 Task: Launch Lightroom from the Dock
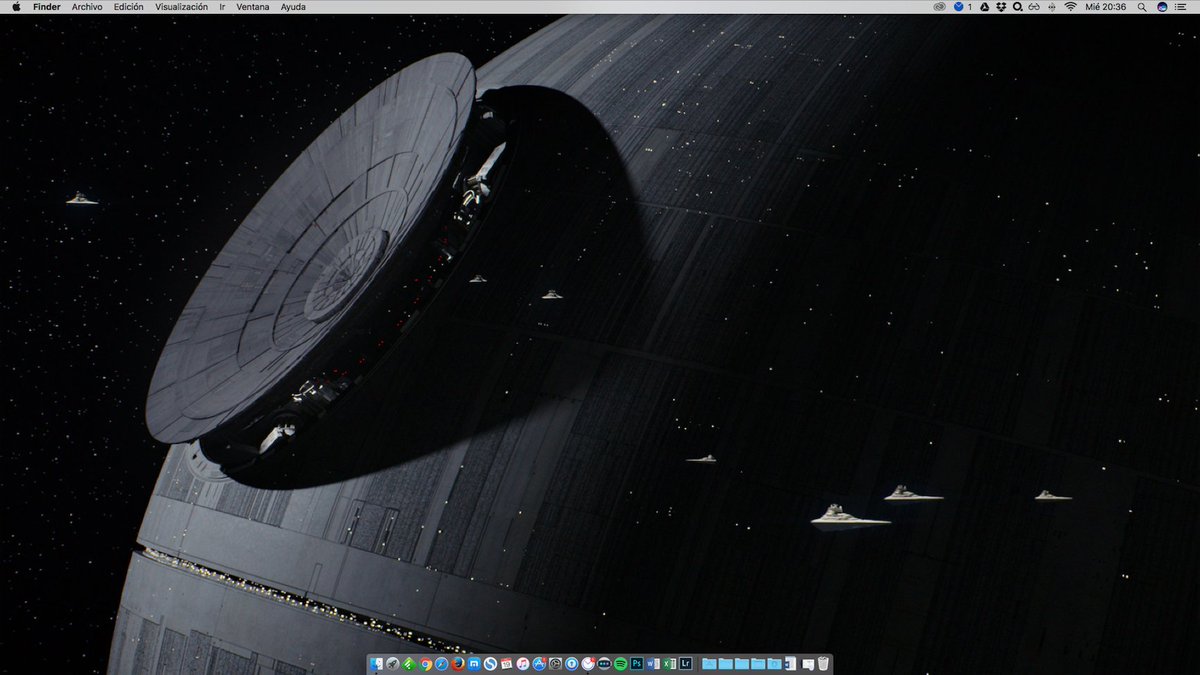pos(685,664)
